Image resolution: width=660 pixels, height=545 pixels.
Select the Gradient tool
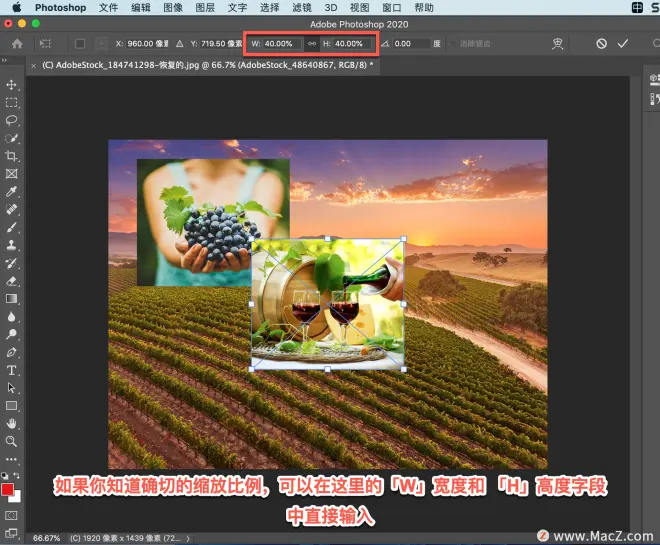pyautogui.click(x=11, y=299)
